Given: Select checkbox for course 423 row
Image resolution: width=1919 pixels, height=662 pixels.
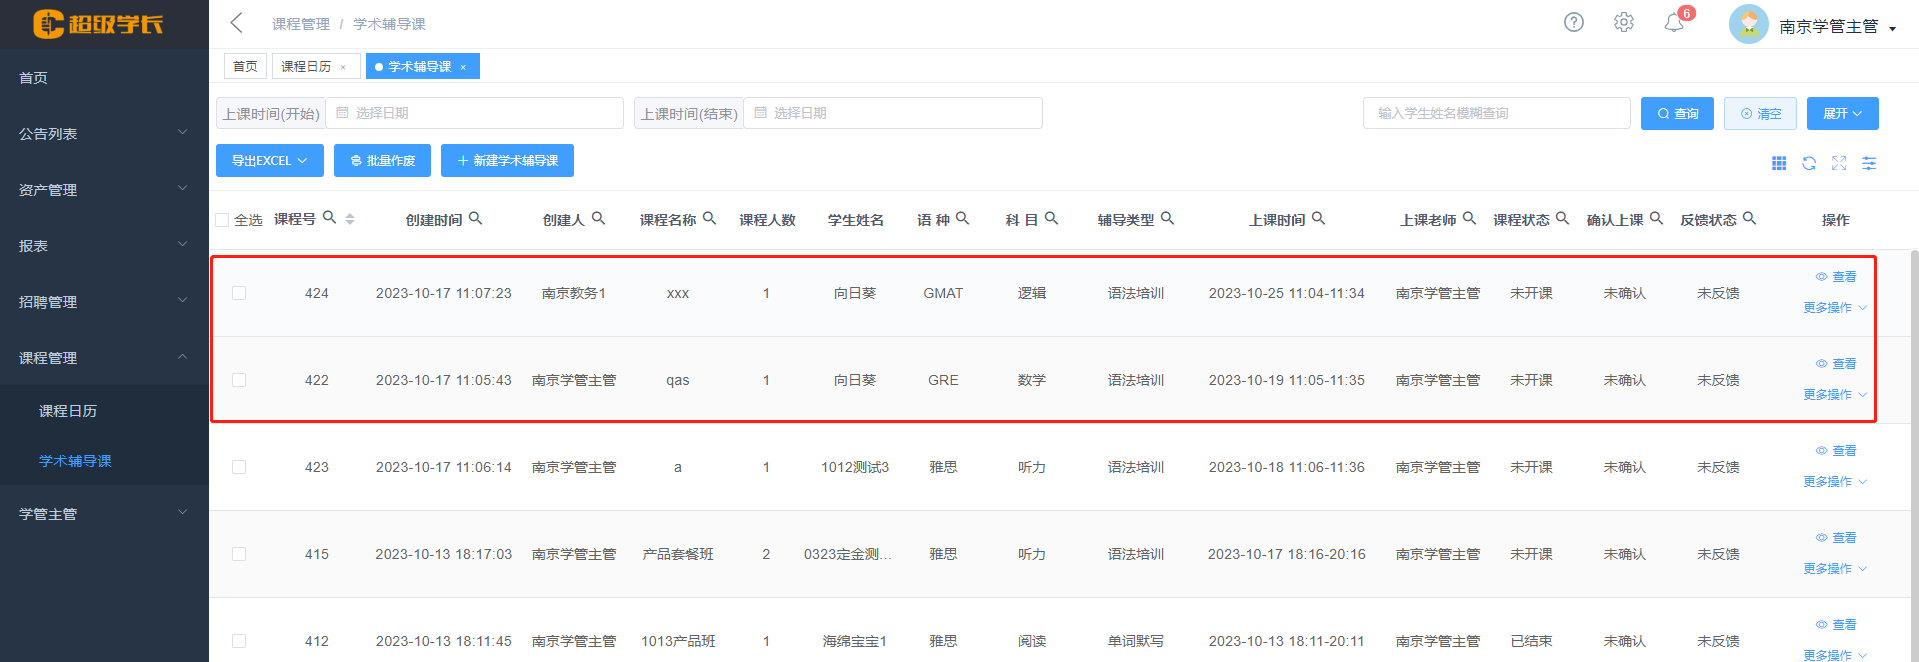Looking at the screenshot, I should pyautogui.click(x=239, y=467).
